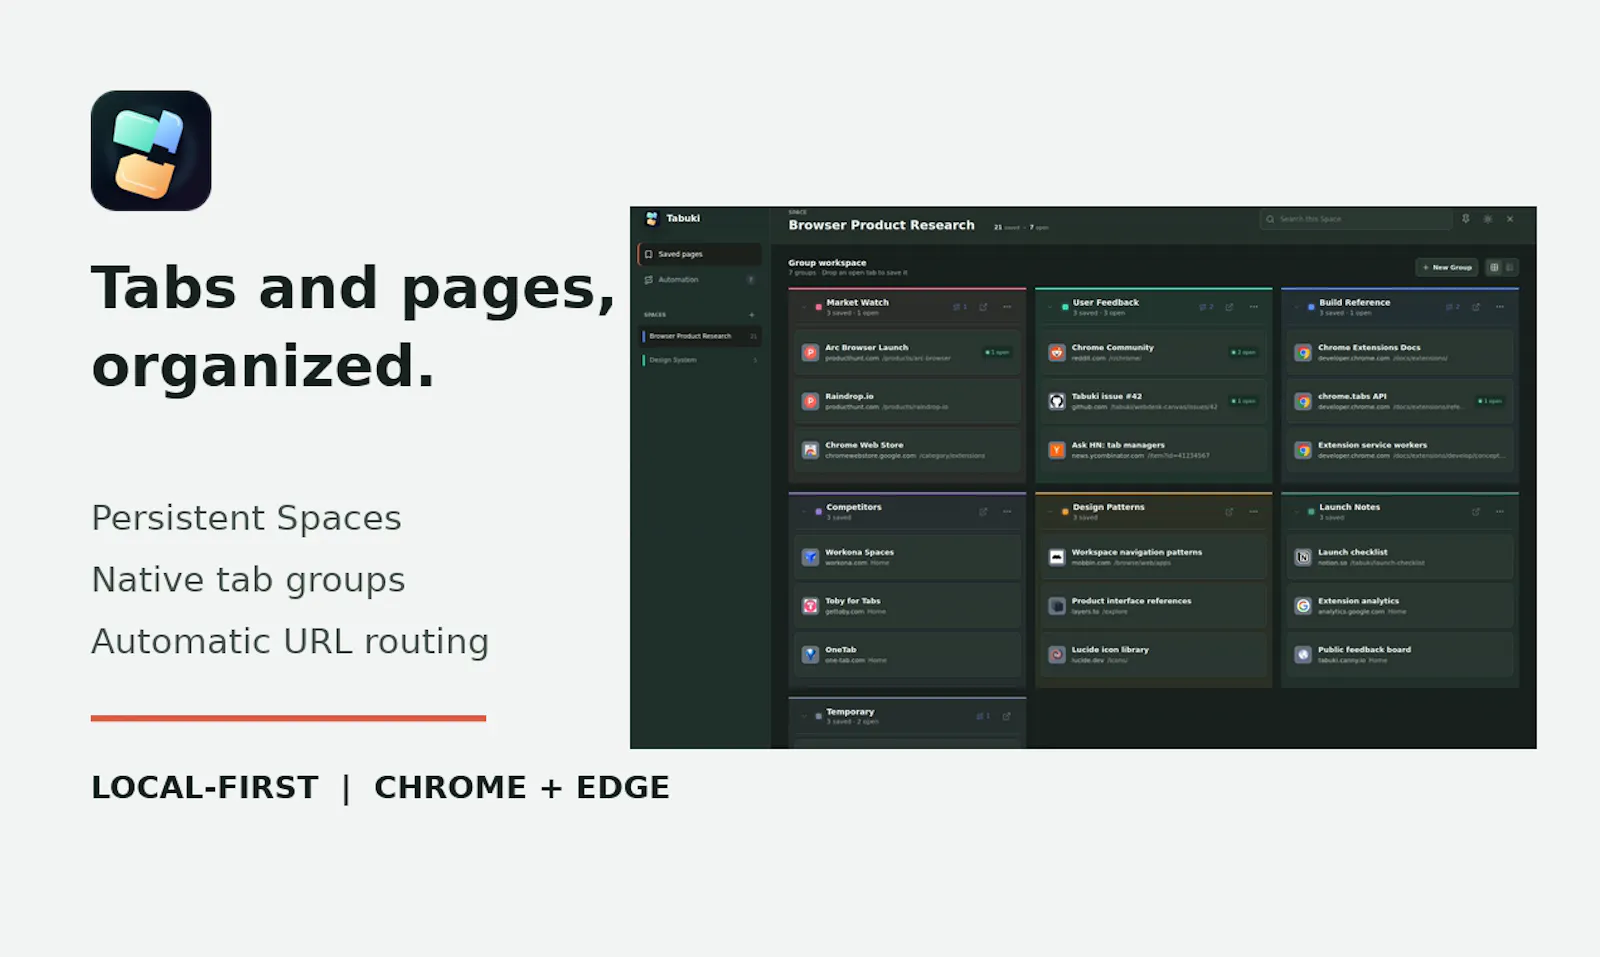This screenshot has height=957, width=1600.
Task: Open all Launch Notes pages icon
Action: (1476, 512)
